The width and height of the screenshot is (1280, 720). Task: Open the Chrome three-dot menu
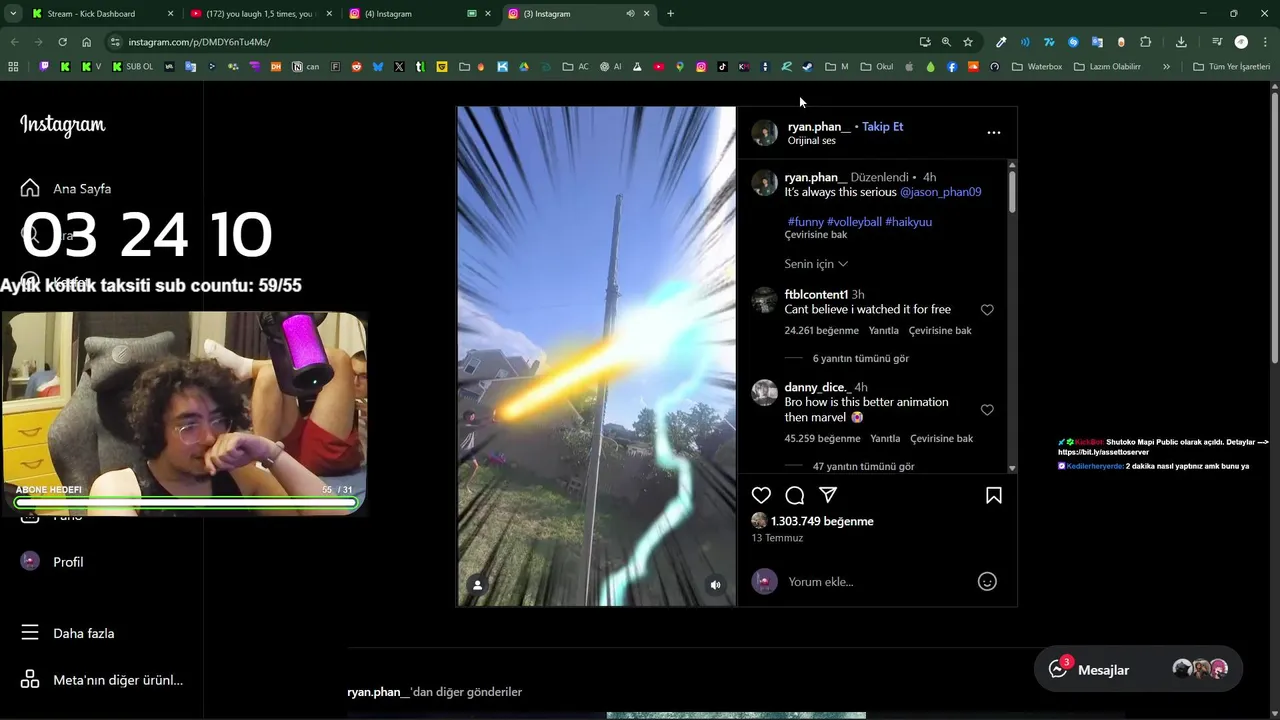point(1264,42)
